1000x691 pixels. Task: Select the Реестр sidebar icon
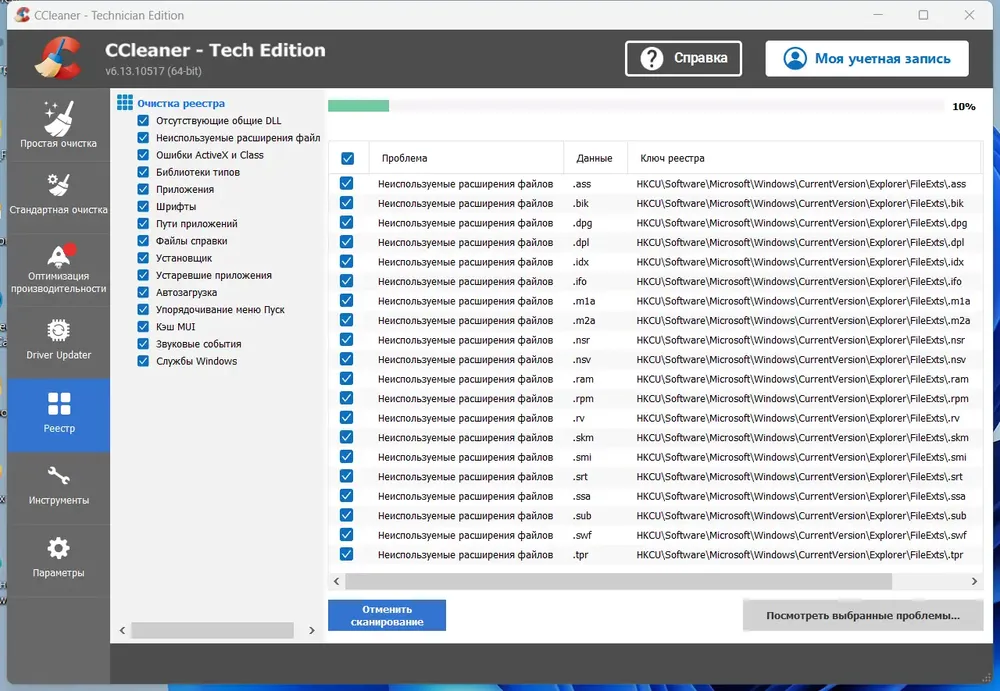click(59, 403)
